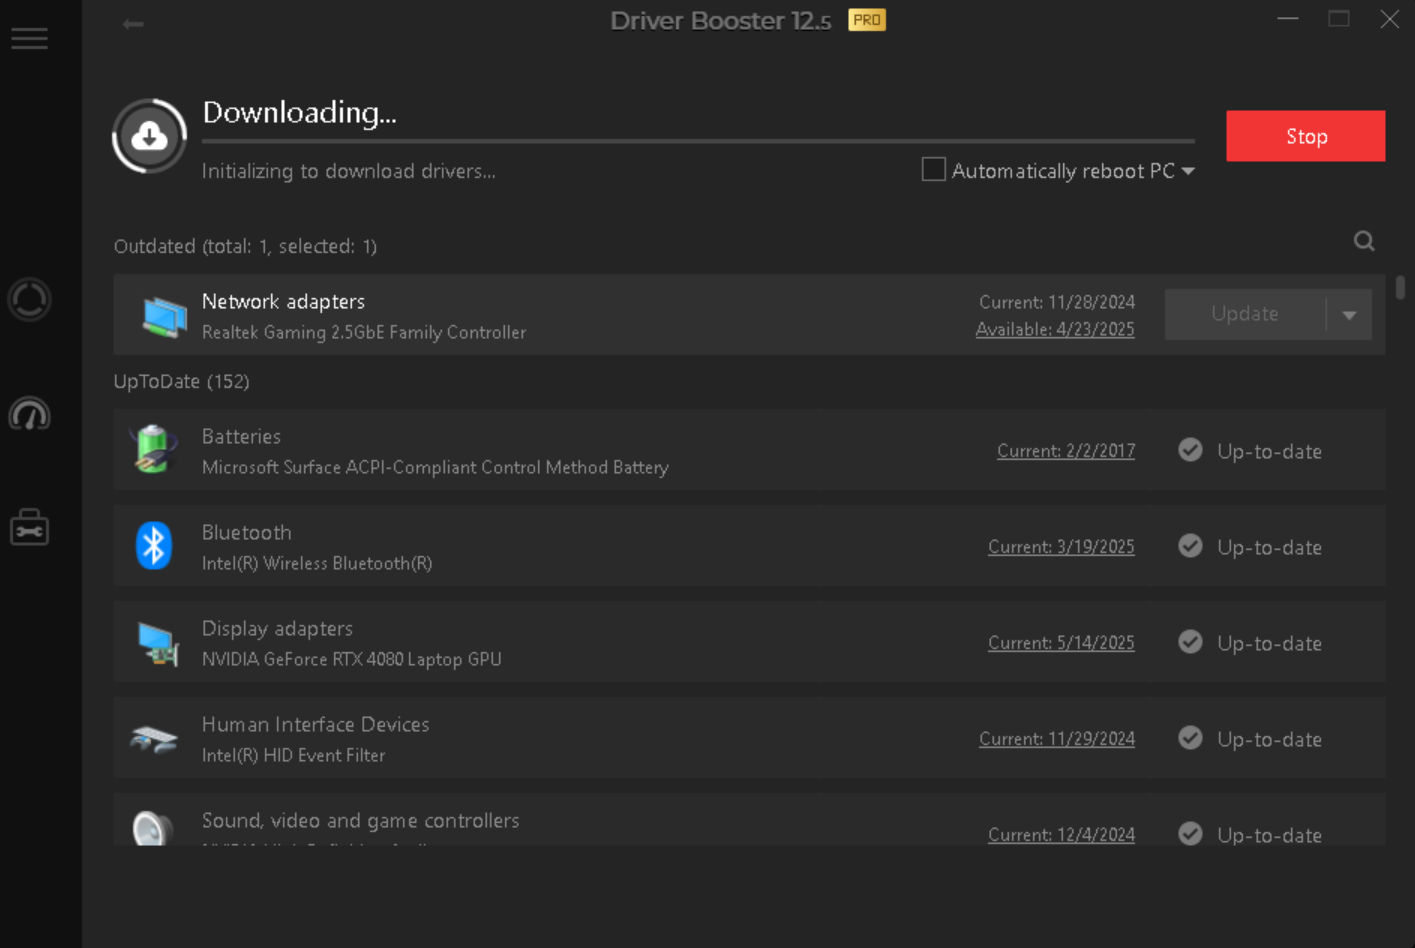
Task: Click Current: 11/28/2024 network driver date
Action: (x=1057, y=302)
